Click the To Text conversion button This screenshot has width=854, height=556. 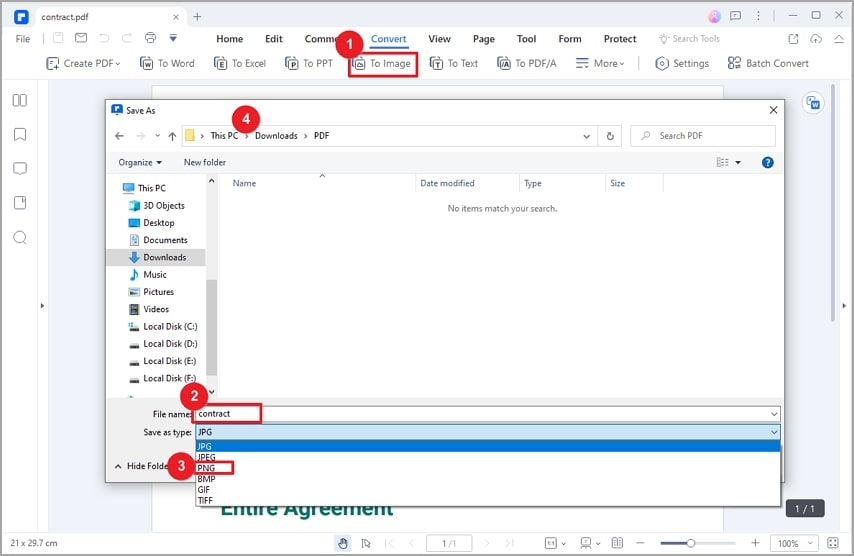[x=454, y=63]
